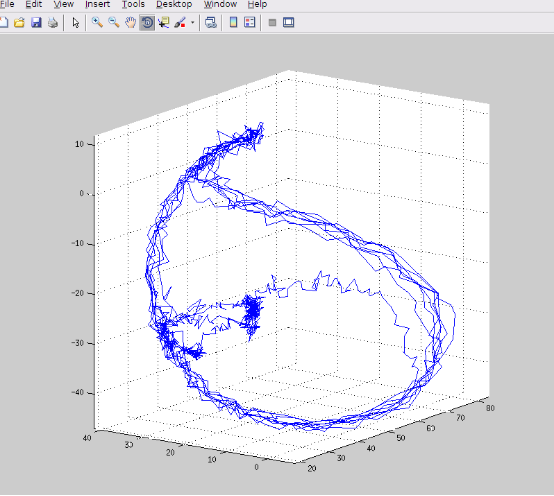Screen dimensions: 554x496
Task: Hide plot tools with the gray square icon
Action: click(272, 23)
